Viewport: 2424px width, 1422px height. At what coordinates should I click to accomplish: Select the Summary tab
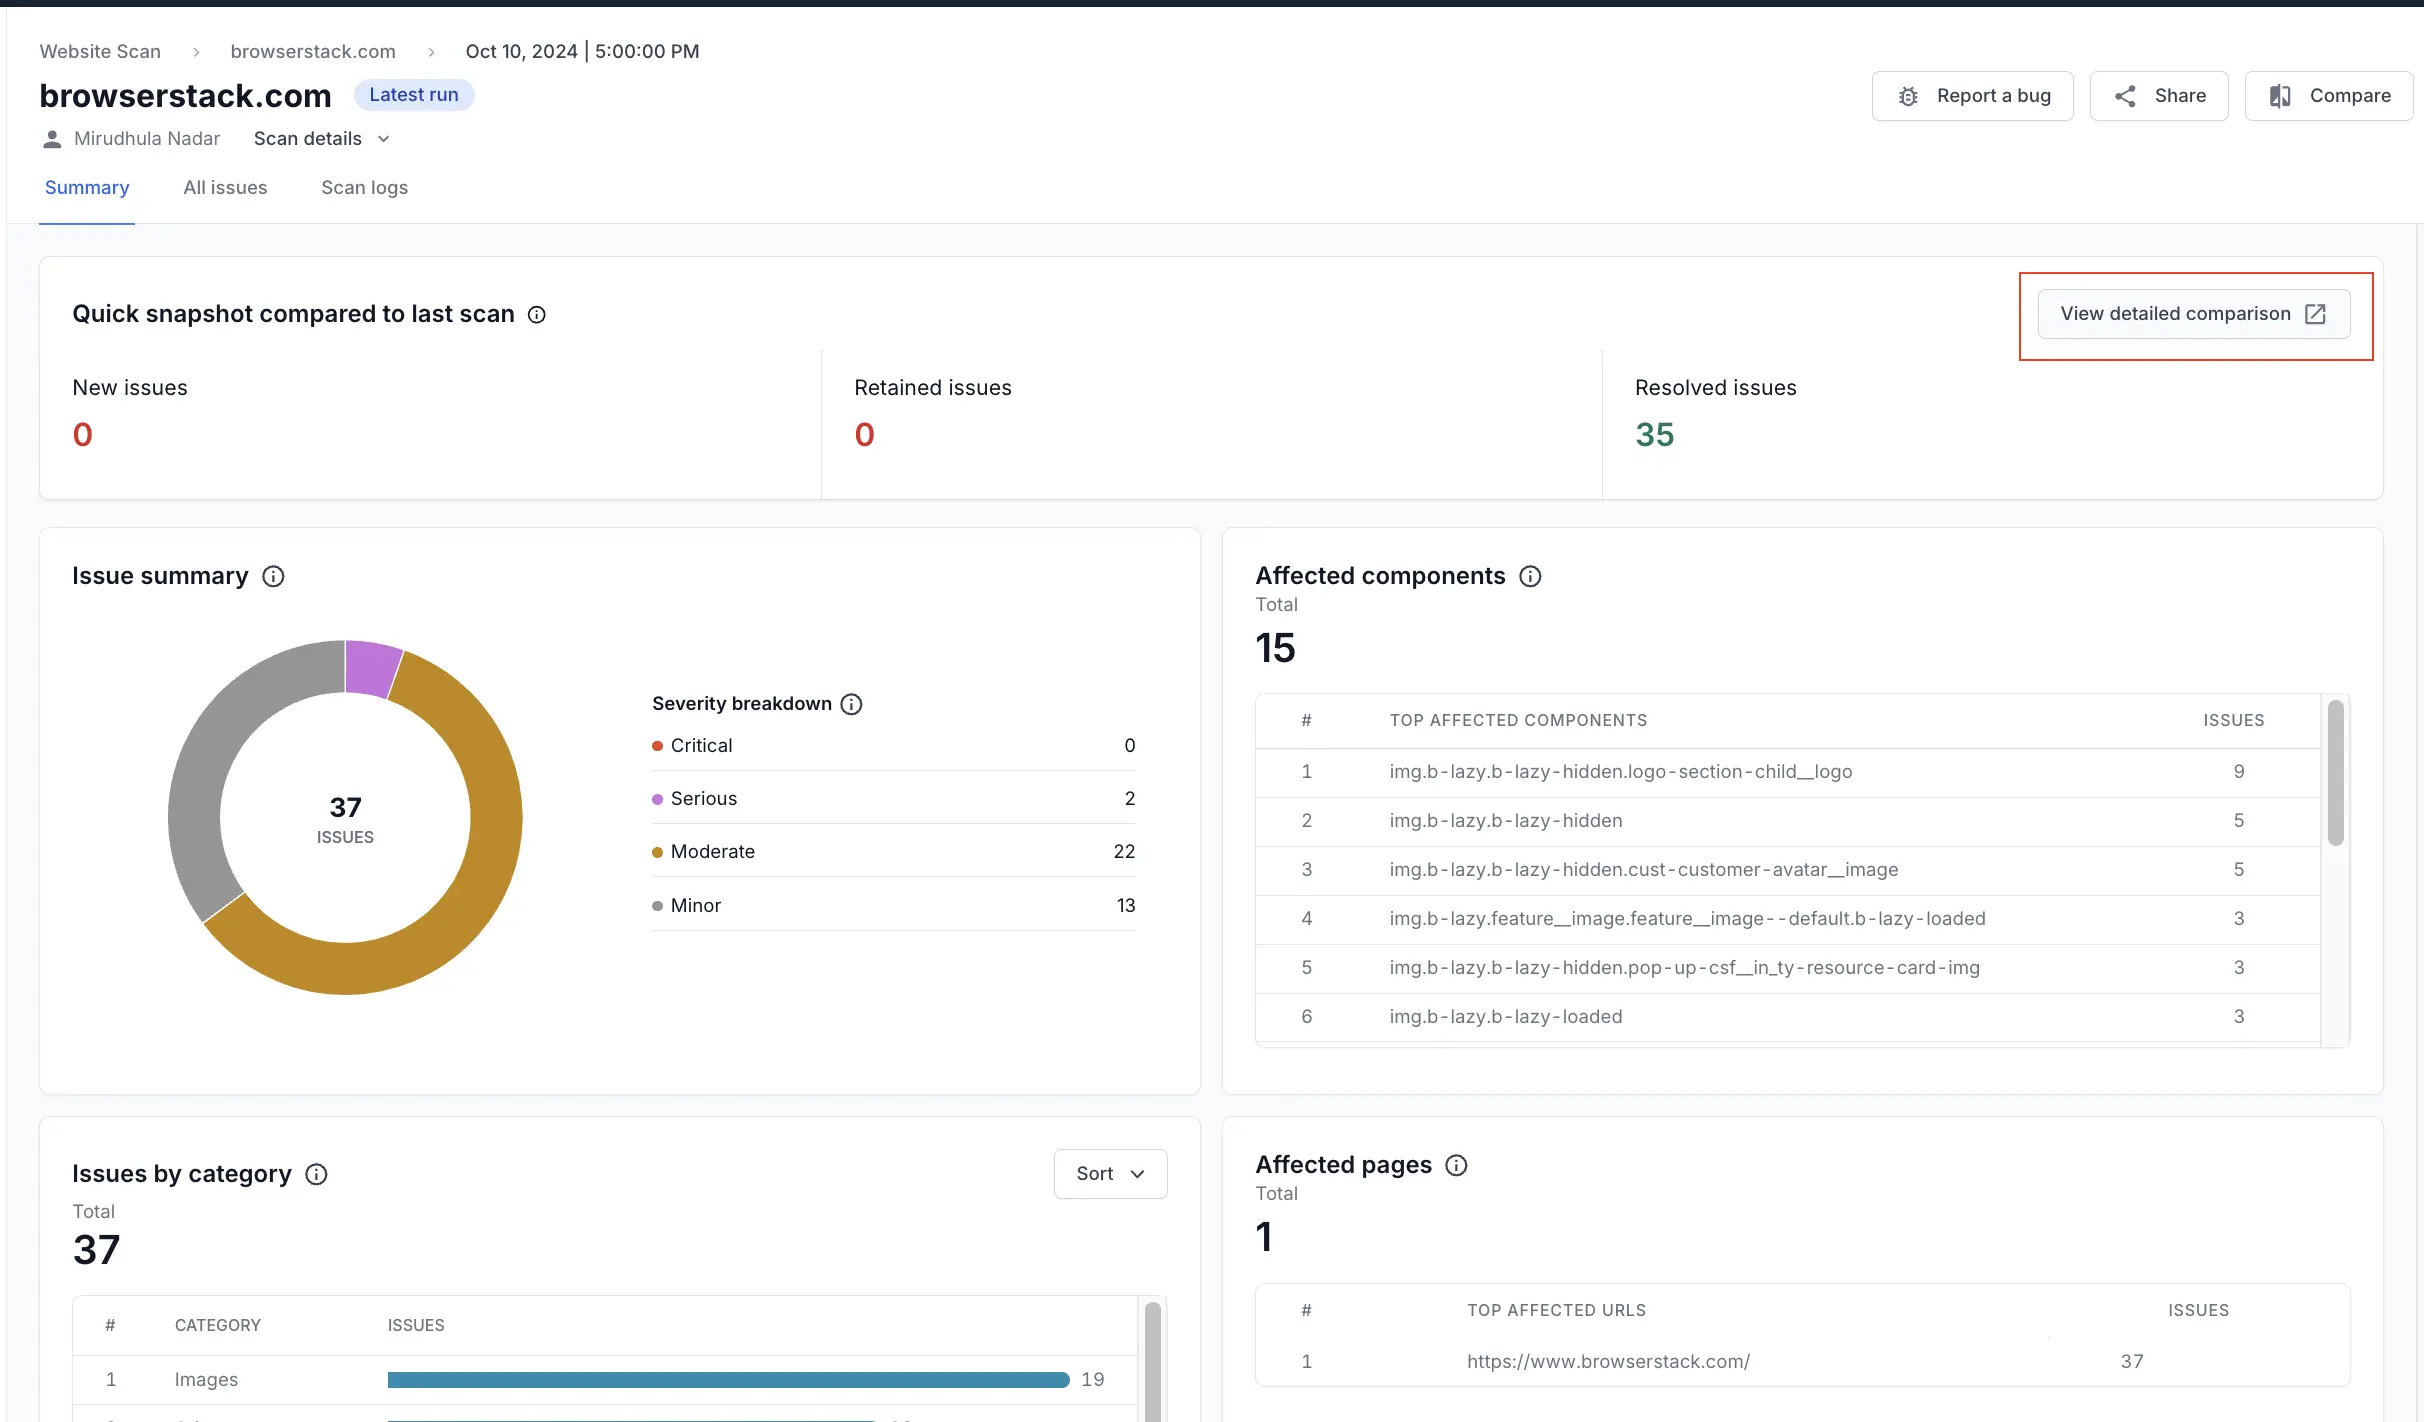pyautogui.click(x=87, y=188)
